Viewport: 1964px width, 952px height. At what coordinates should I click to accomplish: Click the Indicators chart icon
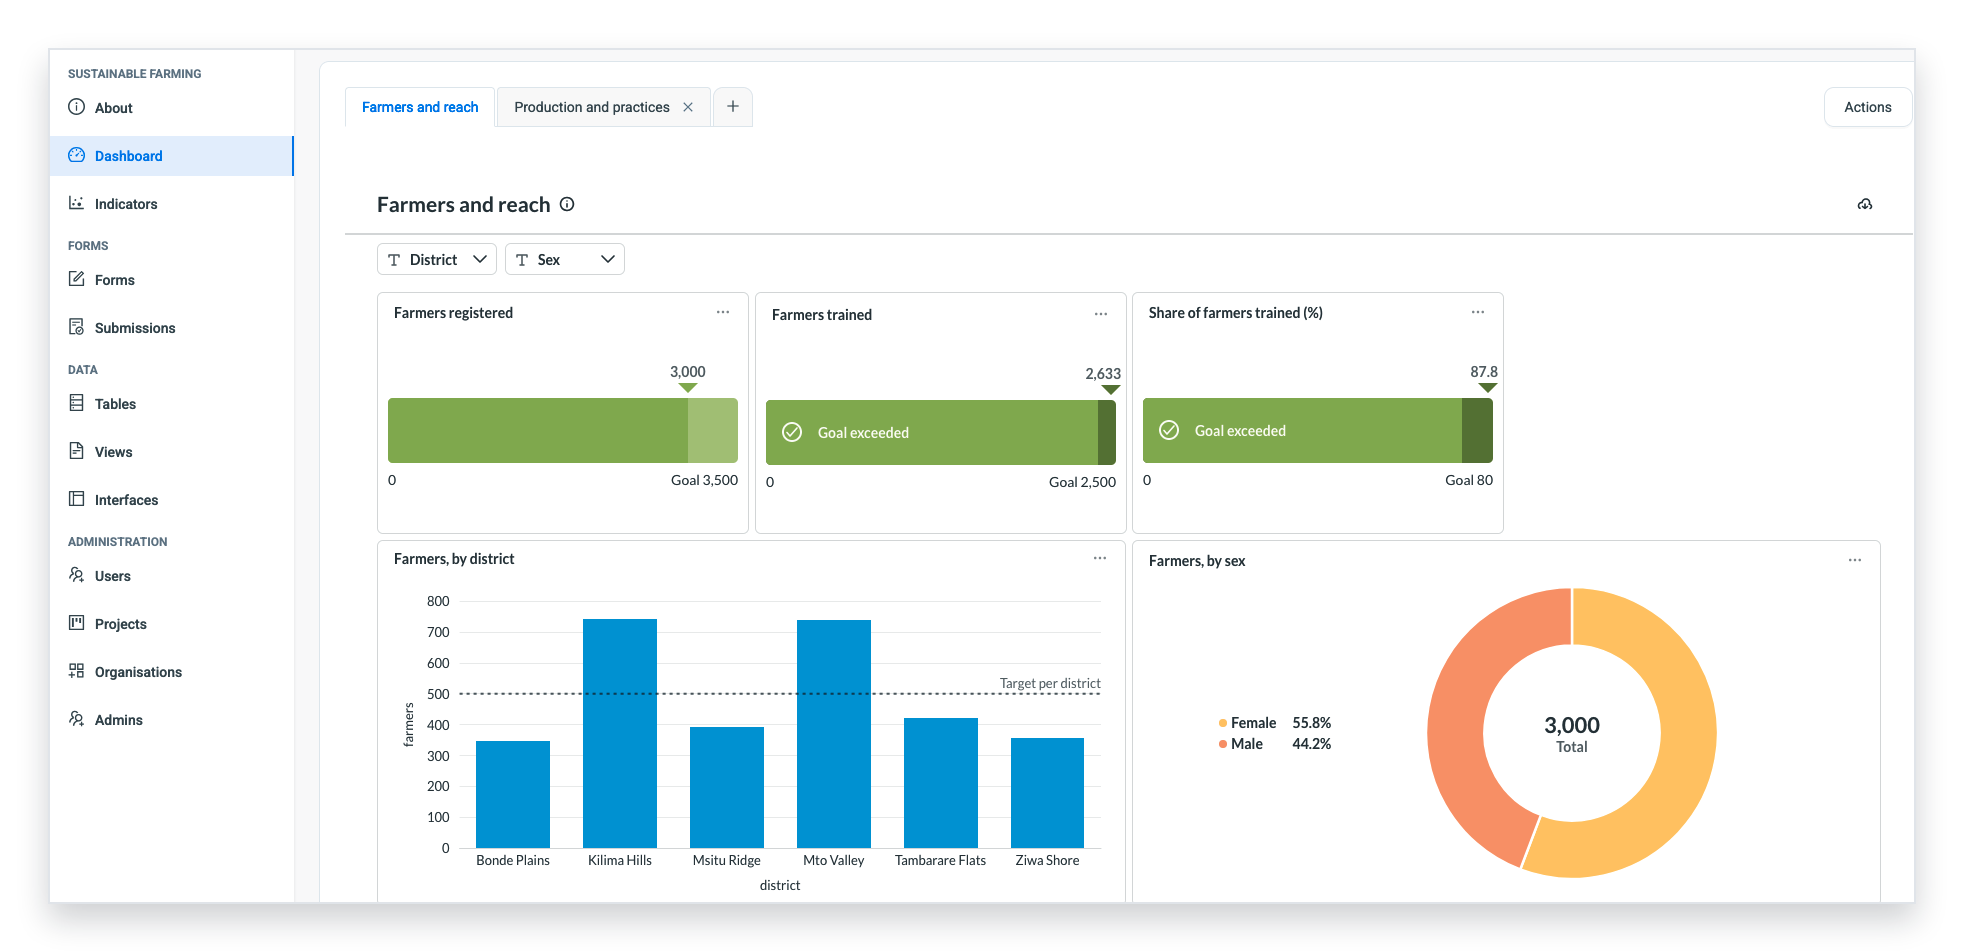(76, 203)
